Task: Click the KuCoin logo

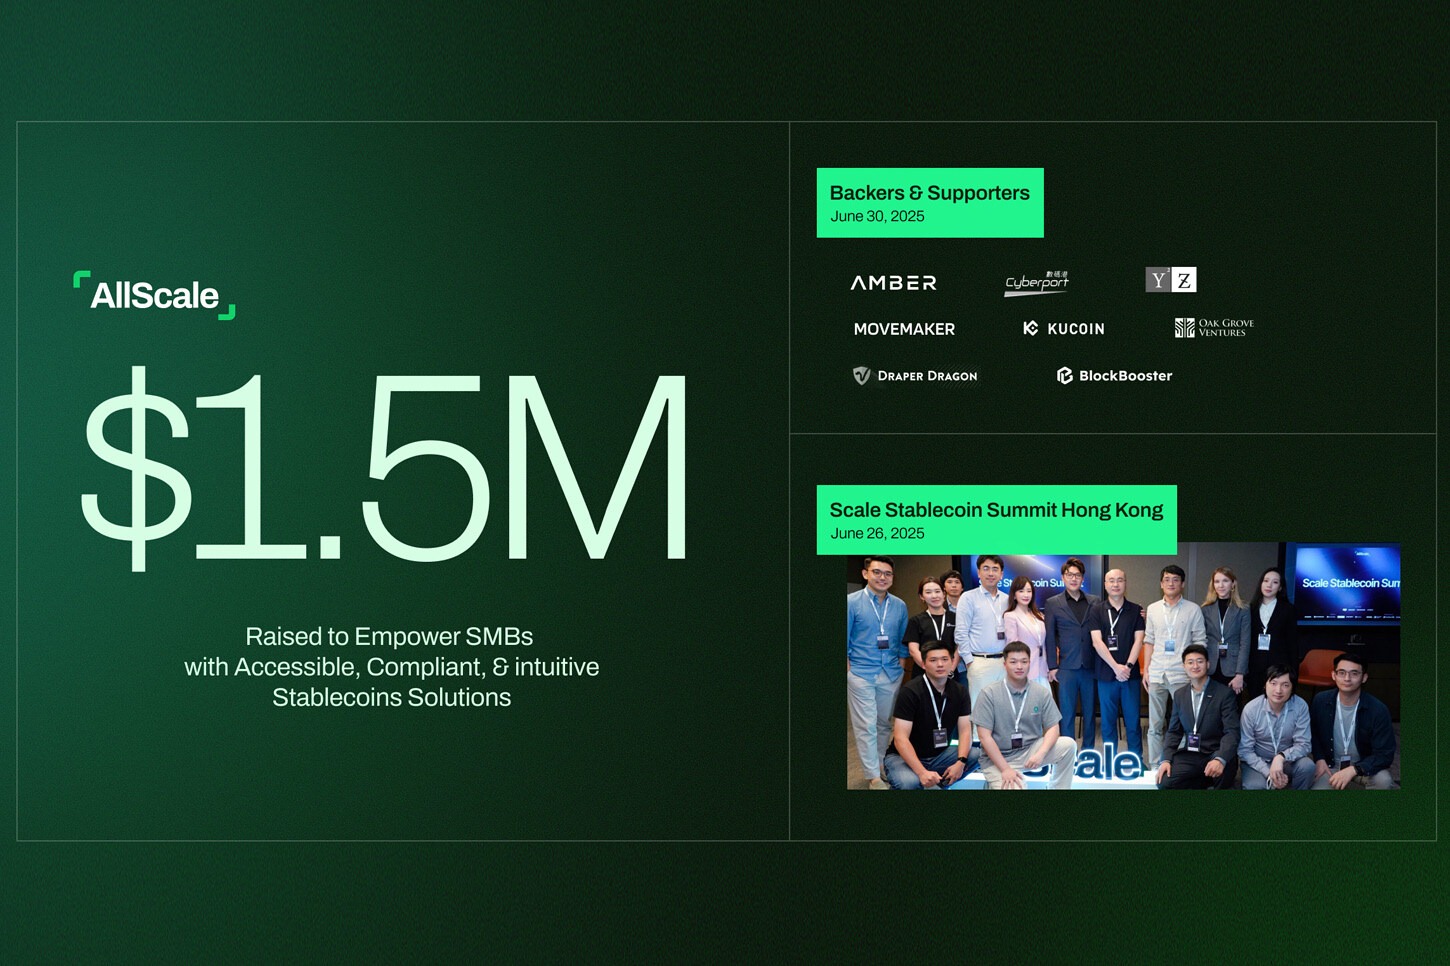Action: 1064,329
